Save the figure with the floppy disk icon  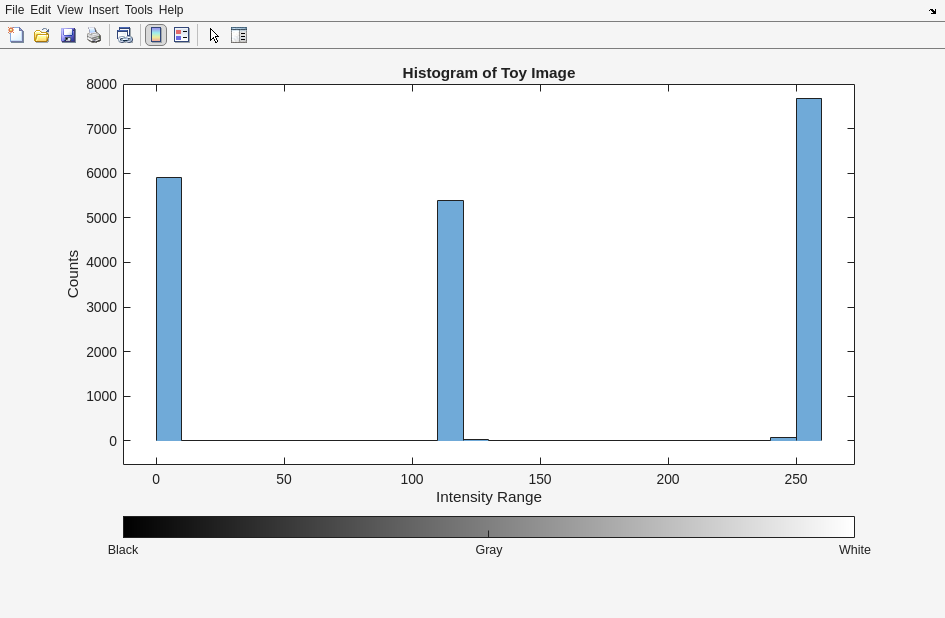[68, 35]
